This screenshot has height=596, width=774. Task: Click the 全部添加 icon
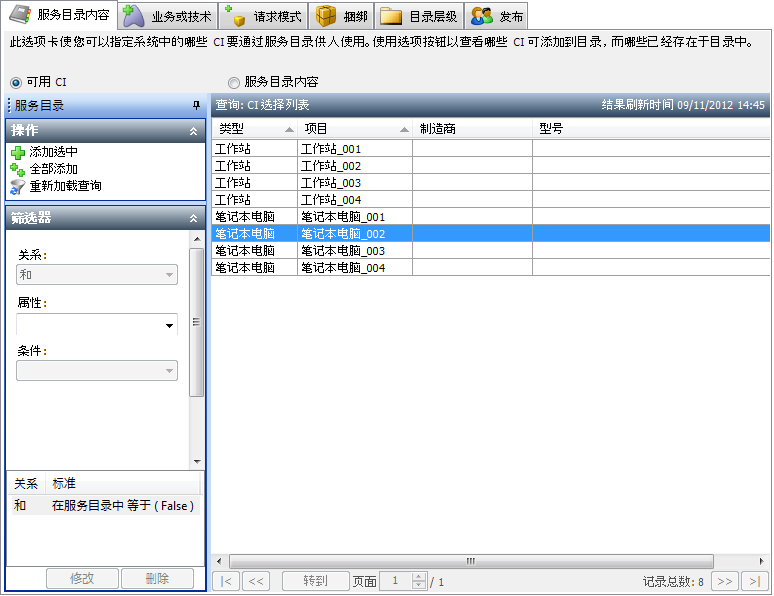pyautogui.click(x=17, y=169)
